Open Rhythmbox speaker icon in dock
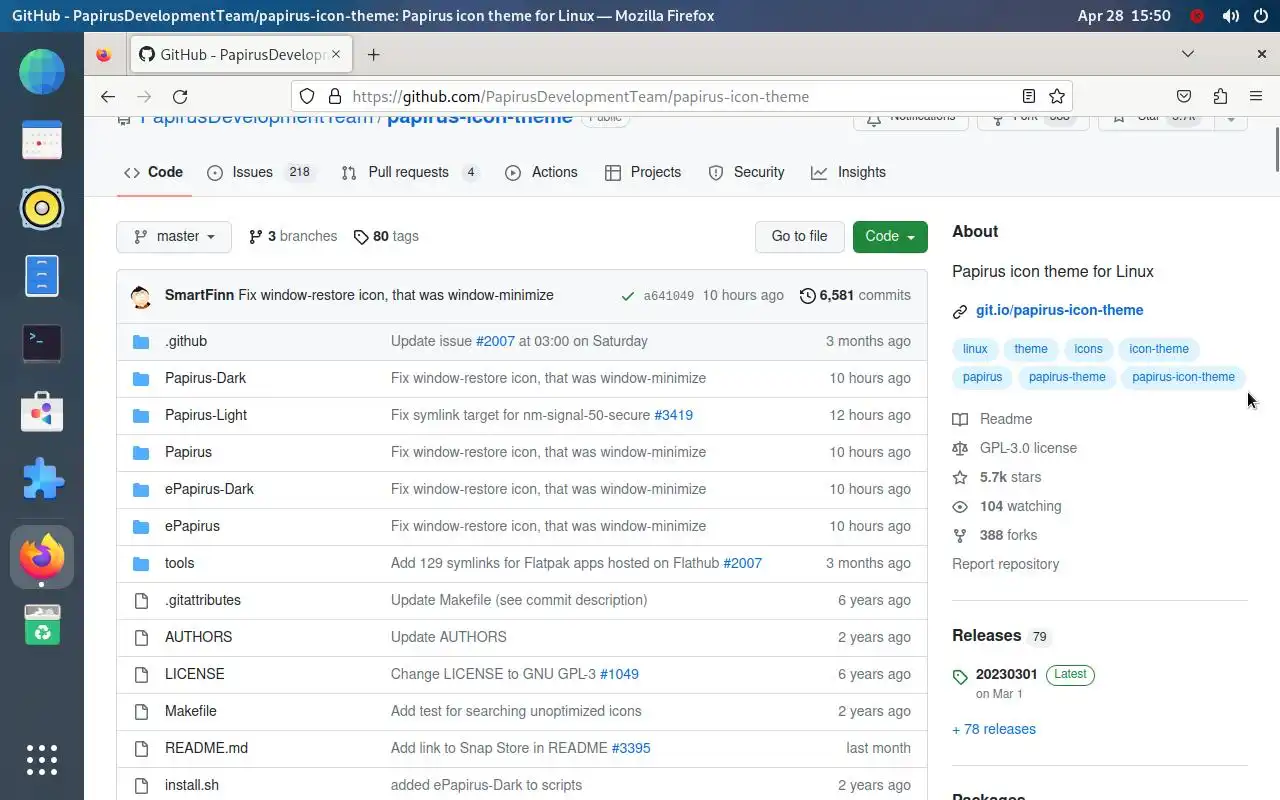Screen dimensions: 1280x800 click(x=42, y=208)
